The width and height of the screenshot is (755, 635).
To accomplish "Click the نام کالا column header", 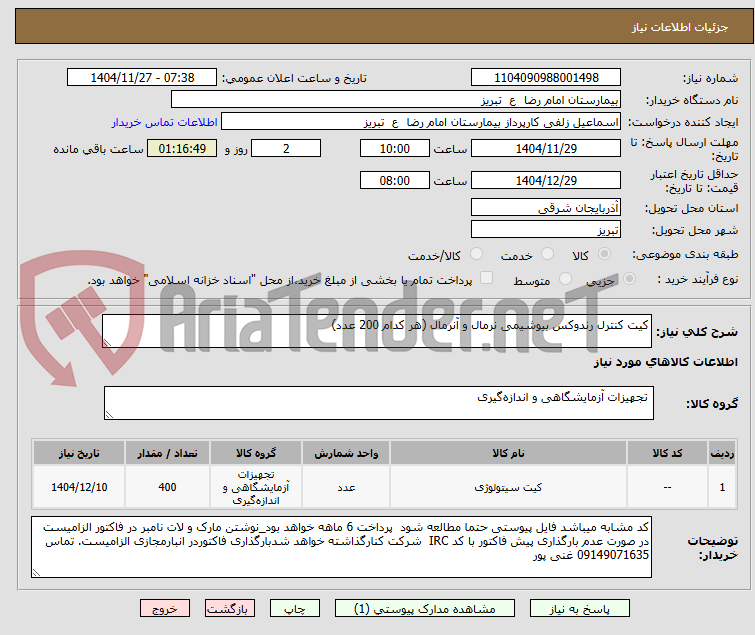I will [x=508, y=453].
